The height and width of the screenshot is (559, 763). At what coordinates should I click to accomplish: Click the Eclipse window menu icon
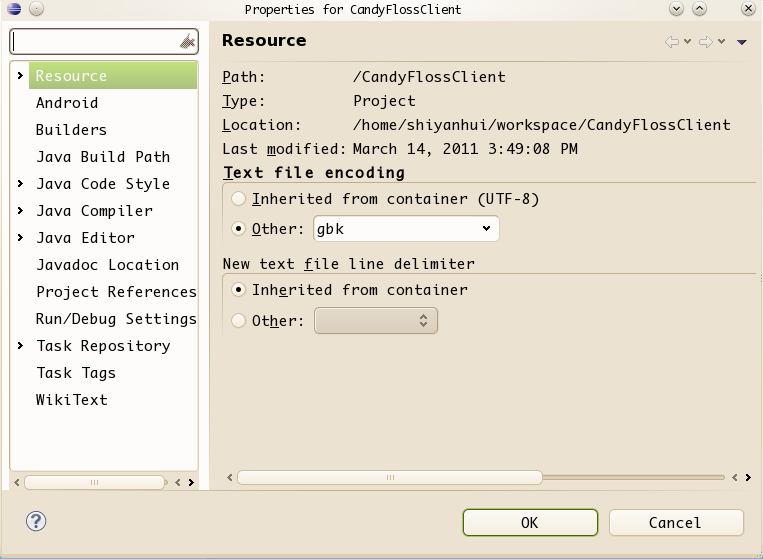pyautogui.click(x=13, y=9)
